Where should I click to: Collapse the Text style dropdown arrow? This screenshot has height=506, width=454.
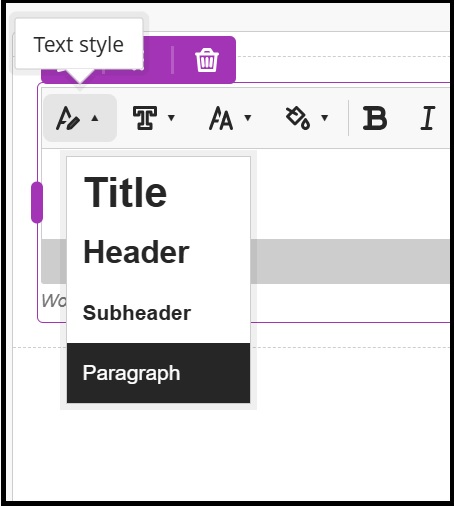click(x=95, y=118)
